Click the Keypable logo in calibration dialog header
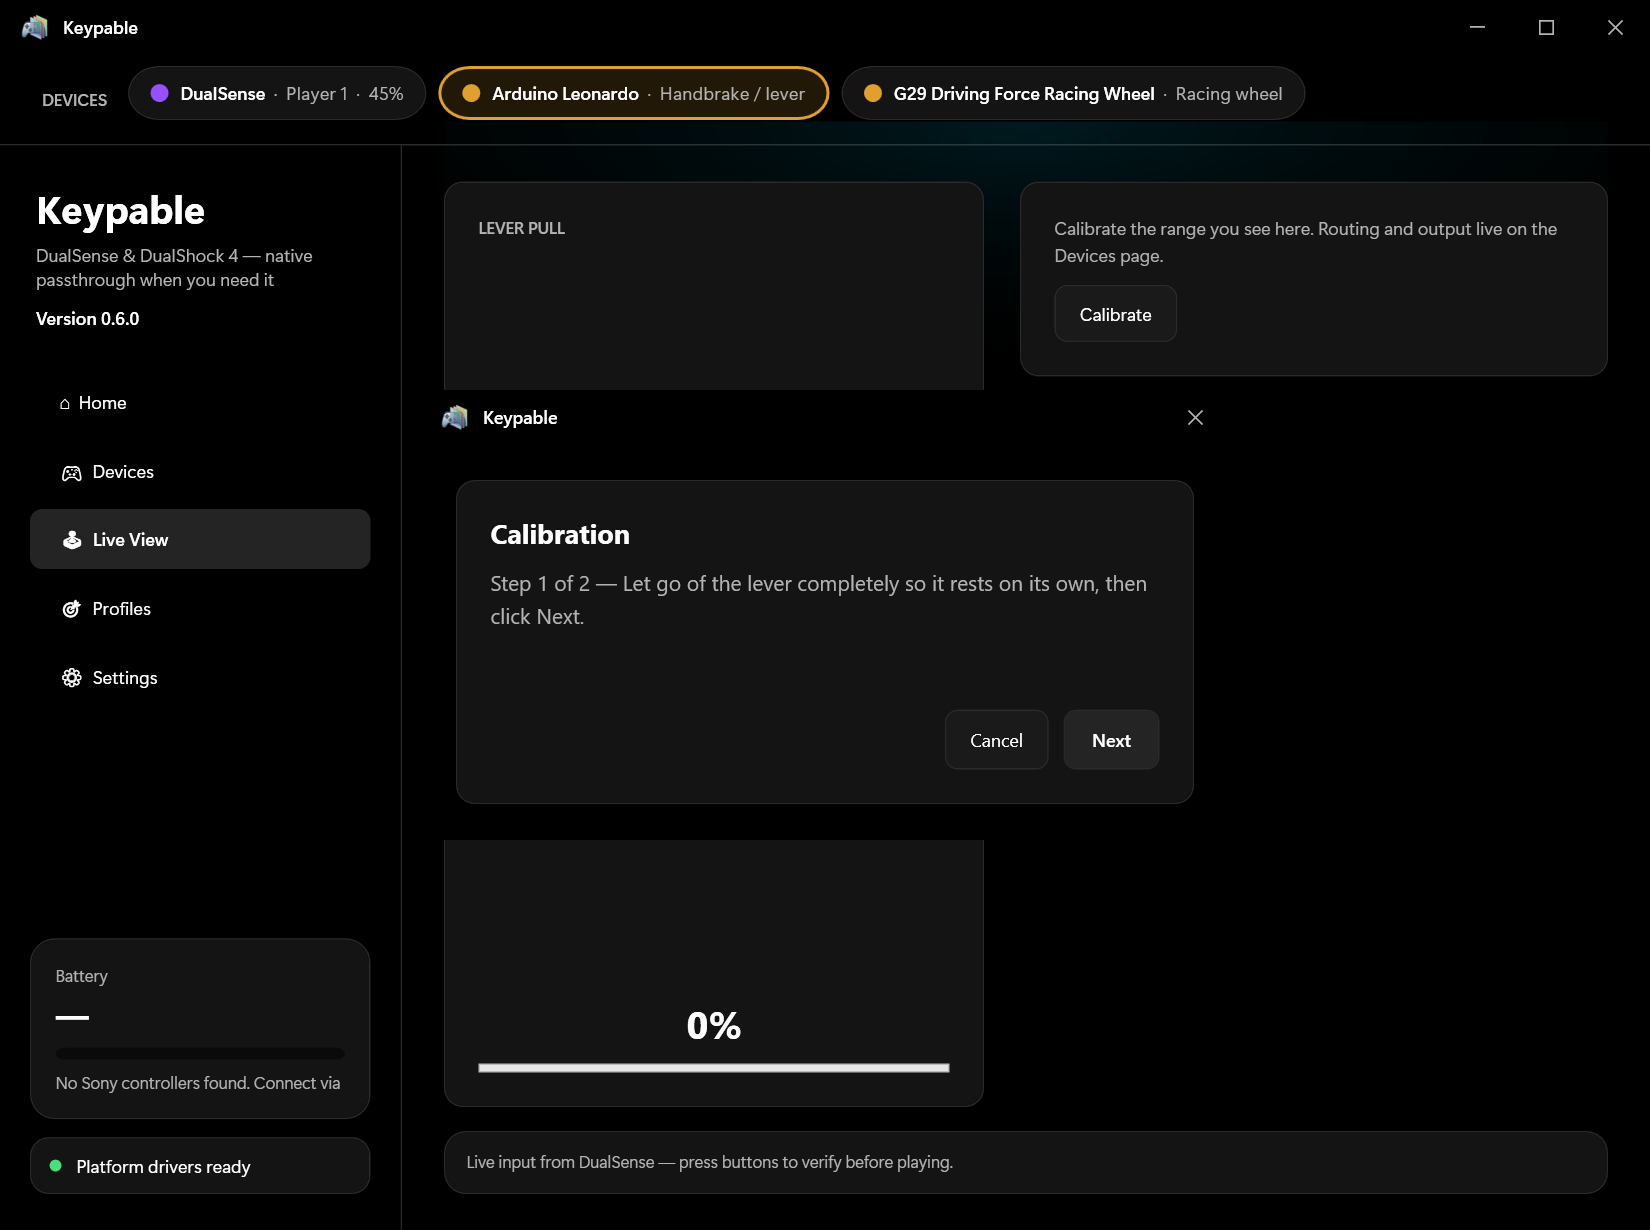Viewport: 1650px width, 1230px height. point(455,417)
